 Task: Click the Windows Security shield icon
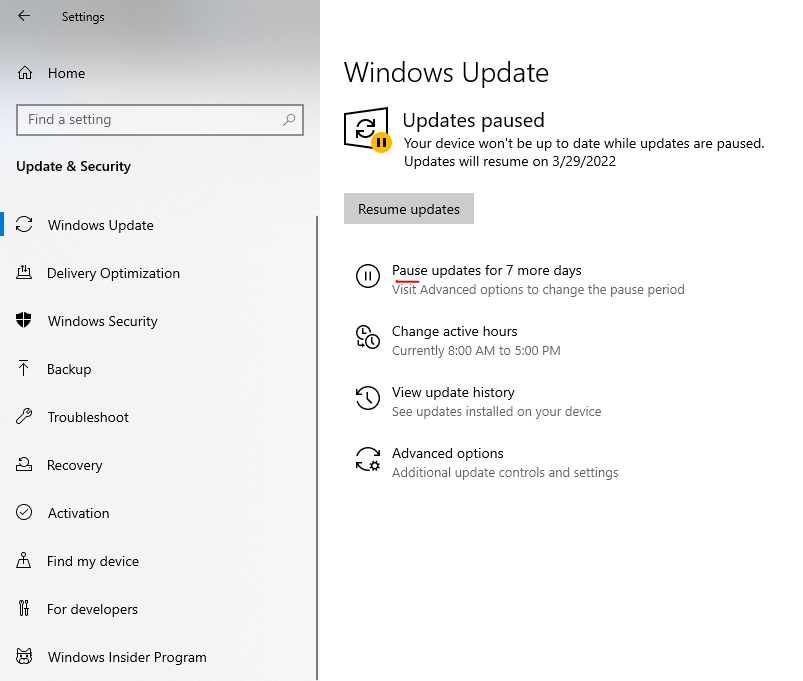tap(24, 321)
